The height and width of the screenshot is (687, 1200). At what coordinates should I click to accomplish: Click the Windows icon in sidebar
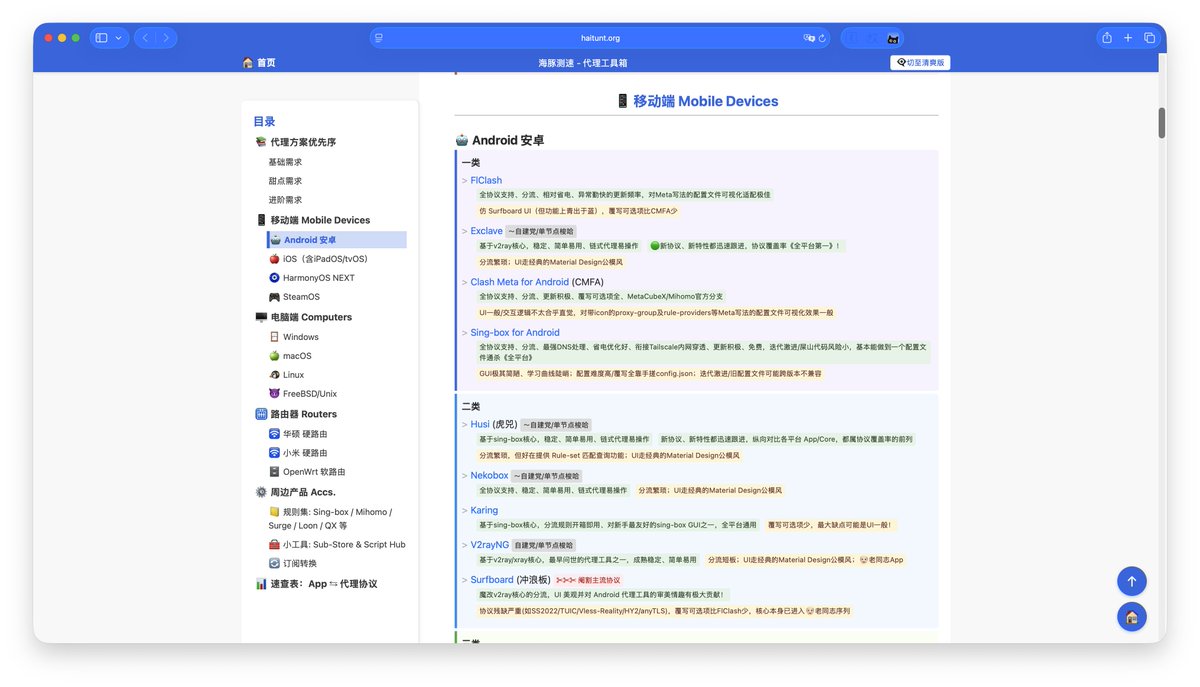pyautogui.click(x=274, y=337)
